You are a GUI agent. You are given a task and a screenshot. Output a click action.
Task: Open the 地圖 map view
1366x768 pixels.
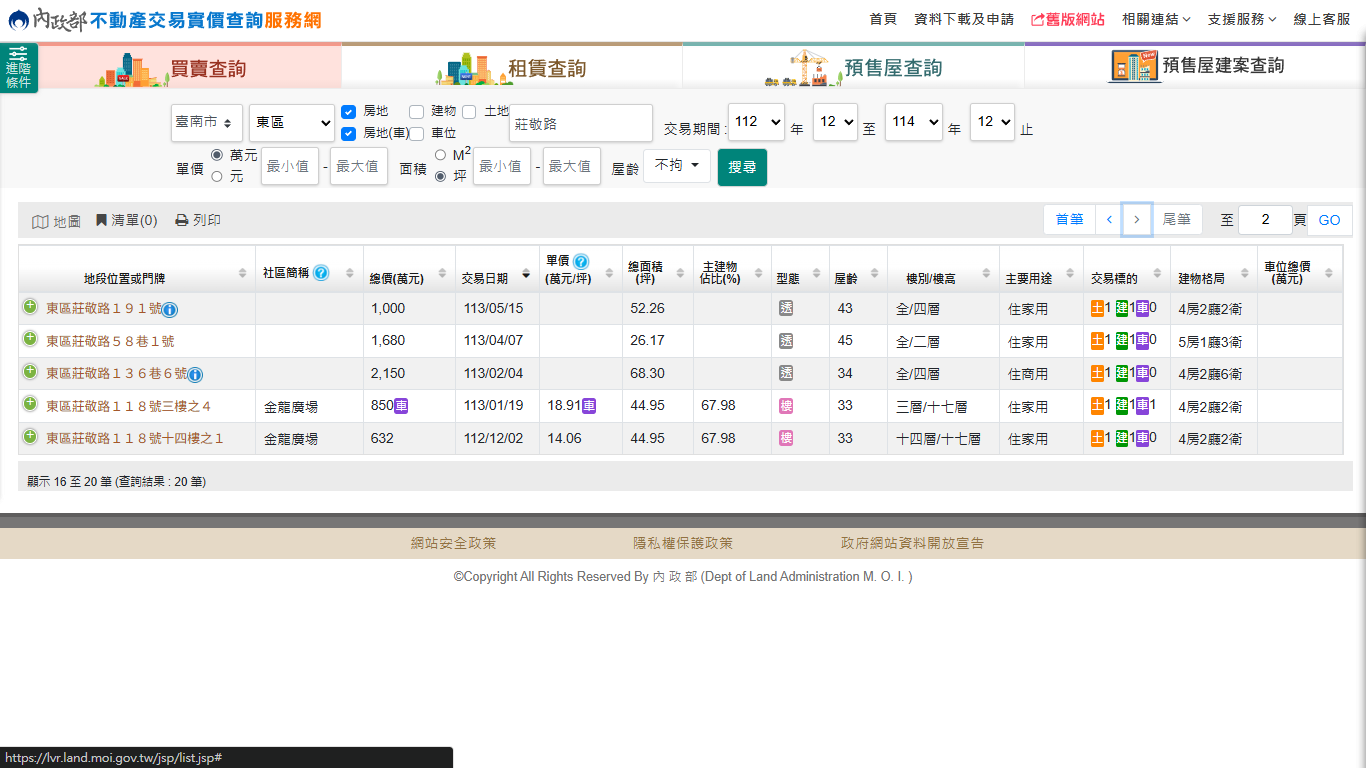point(56,221)
